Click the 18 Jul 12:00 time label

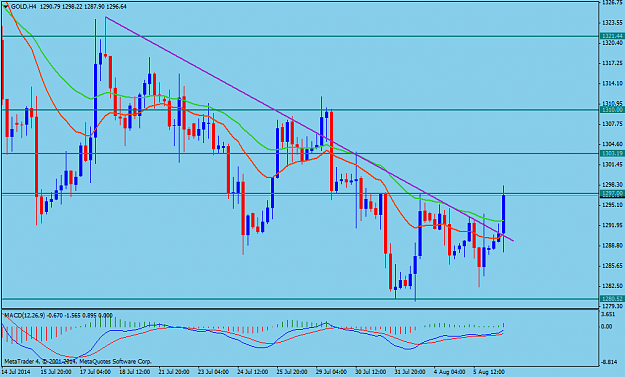point(134,372)
